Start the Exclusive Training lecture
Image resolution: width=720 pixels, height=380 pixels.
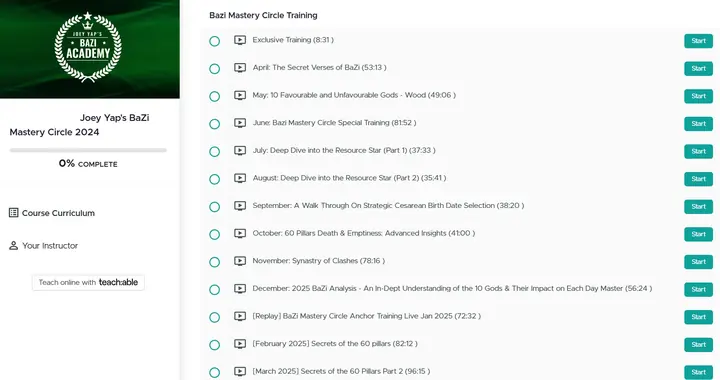coord(698,41)
